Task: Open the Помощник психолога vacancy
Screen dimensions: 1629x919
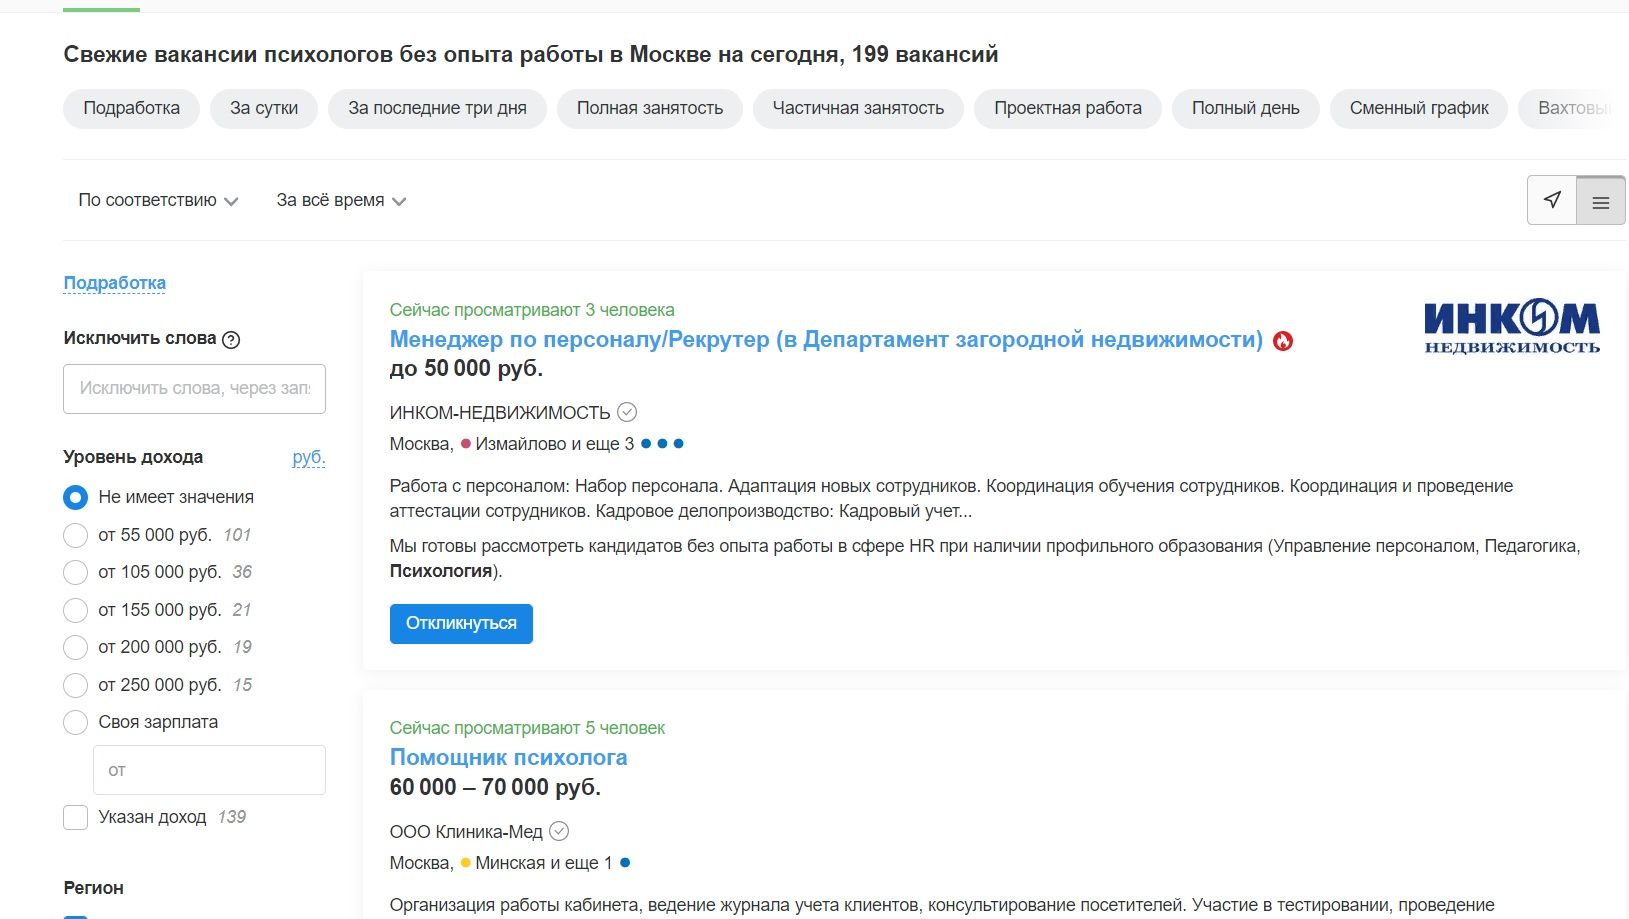Action: point(508,758)
